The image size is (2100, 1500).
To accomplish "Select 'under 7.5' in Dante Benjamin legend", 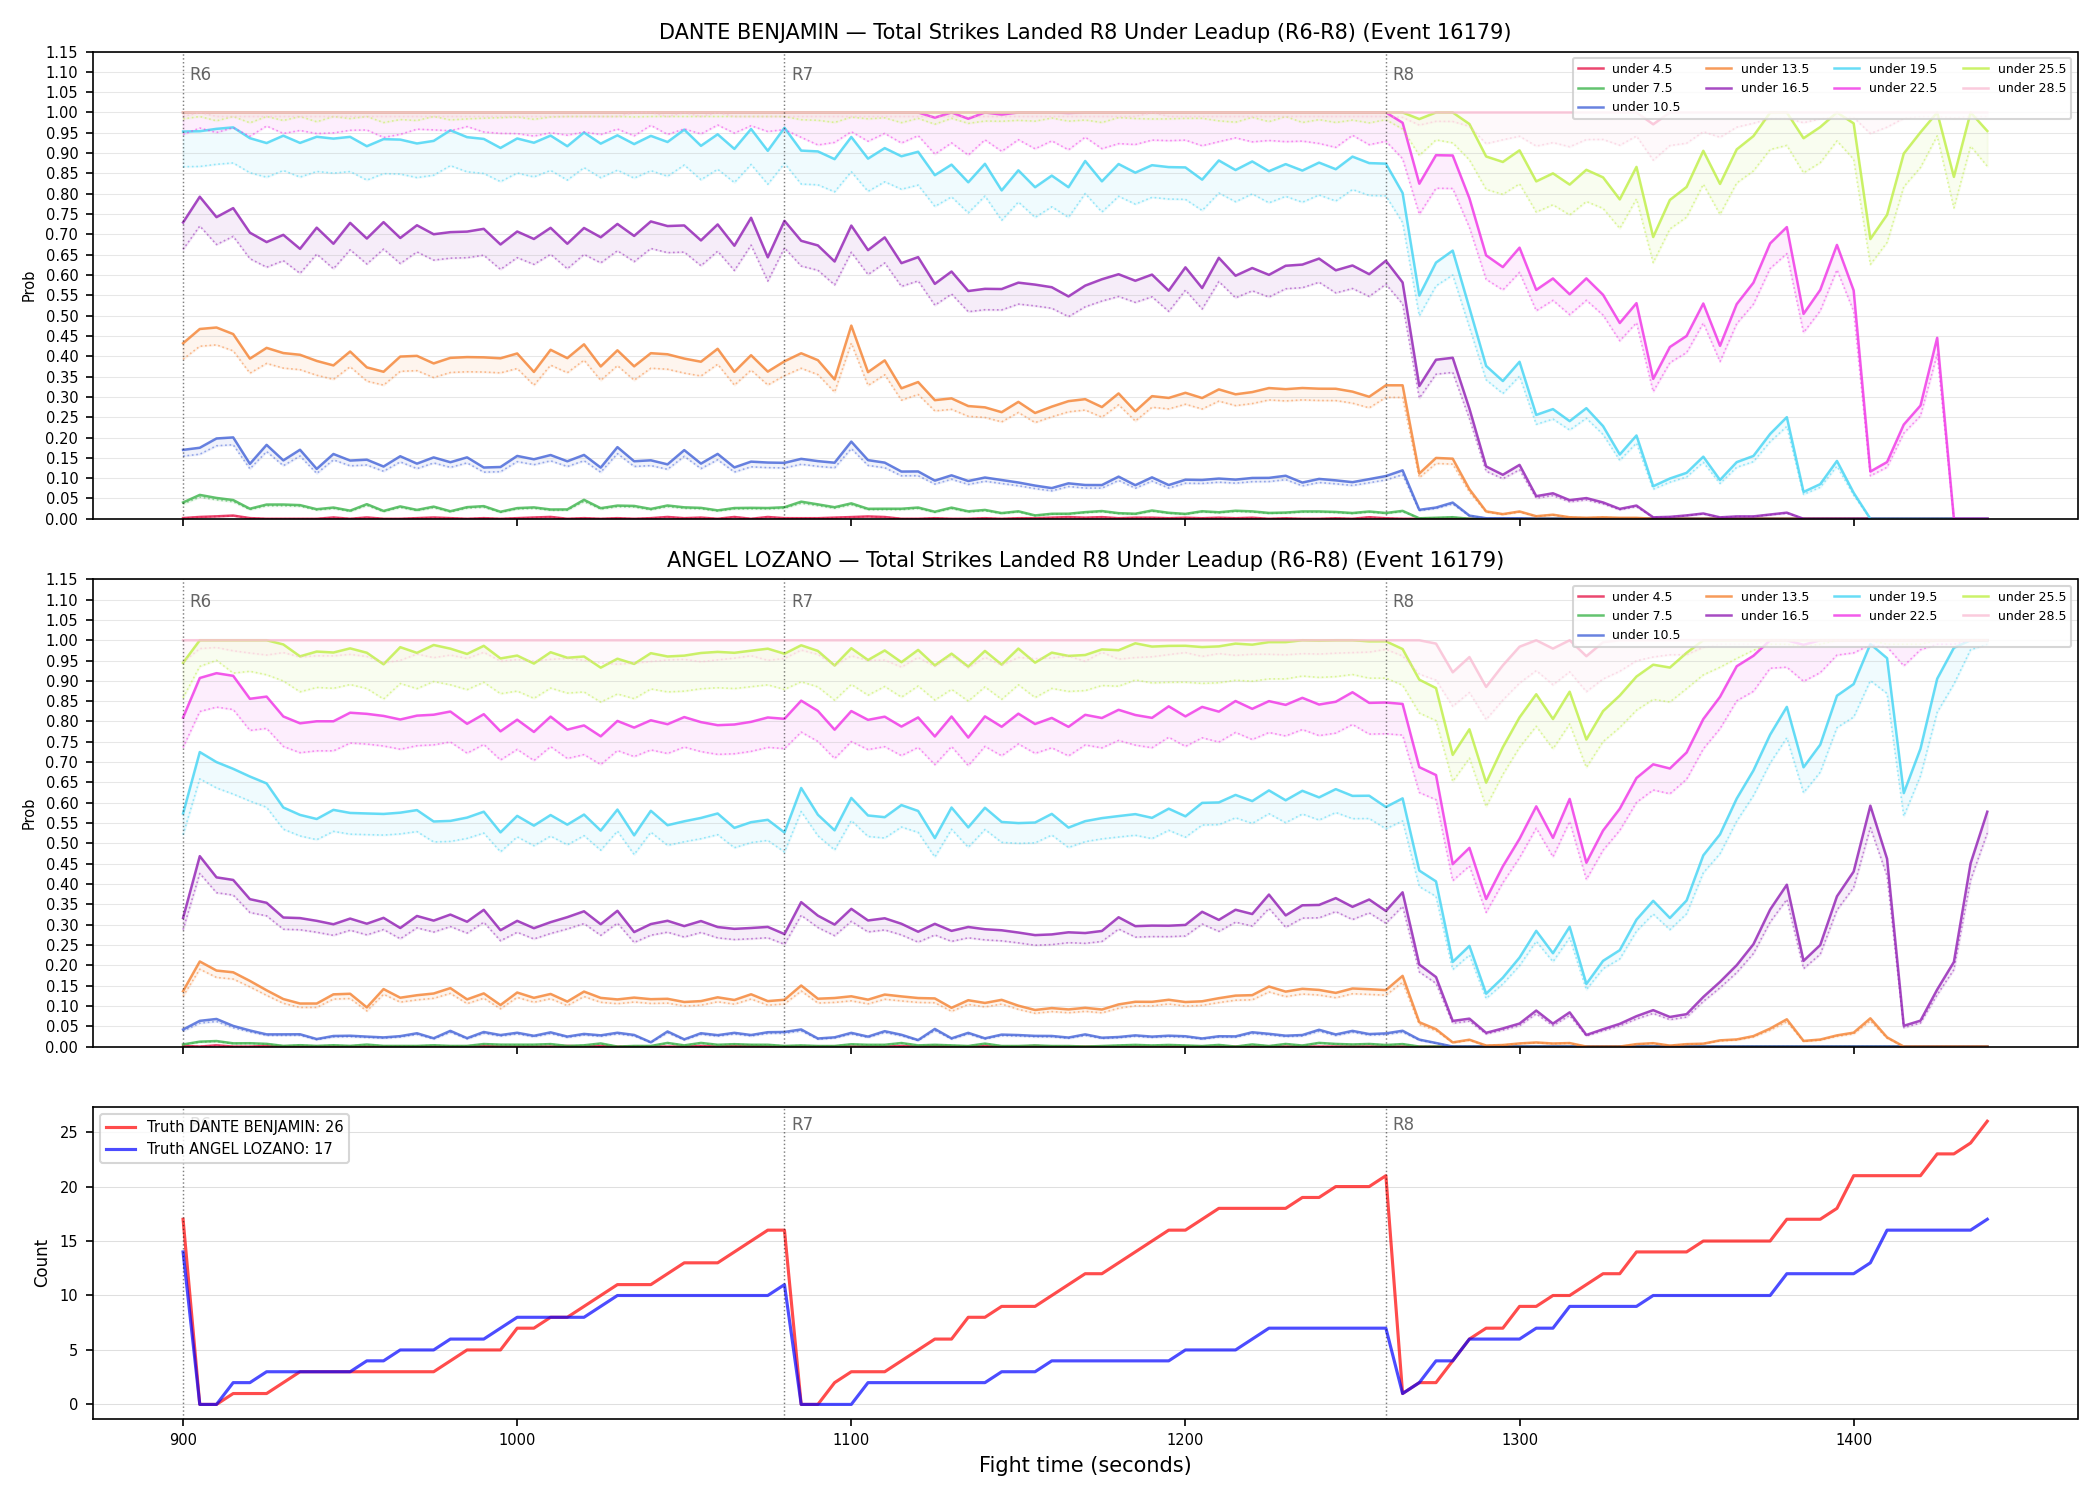I will point(1624,88).
